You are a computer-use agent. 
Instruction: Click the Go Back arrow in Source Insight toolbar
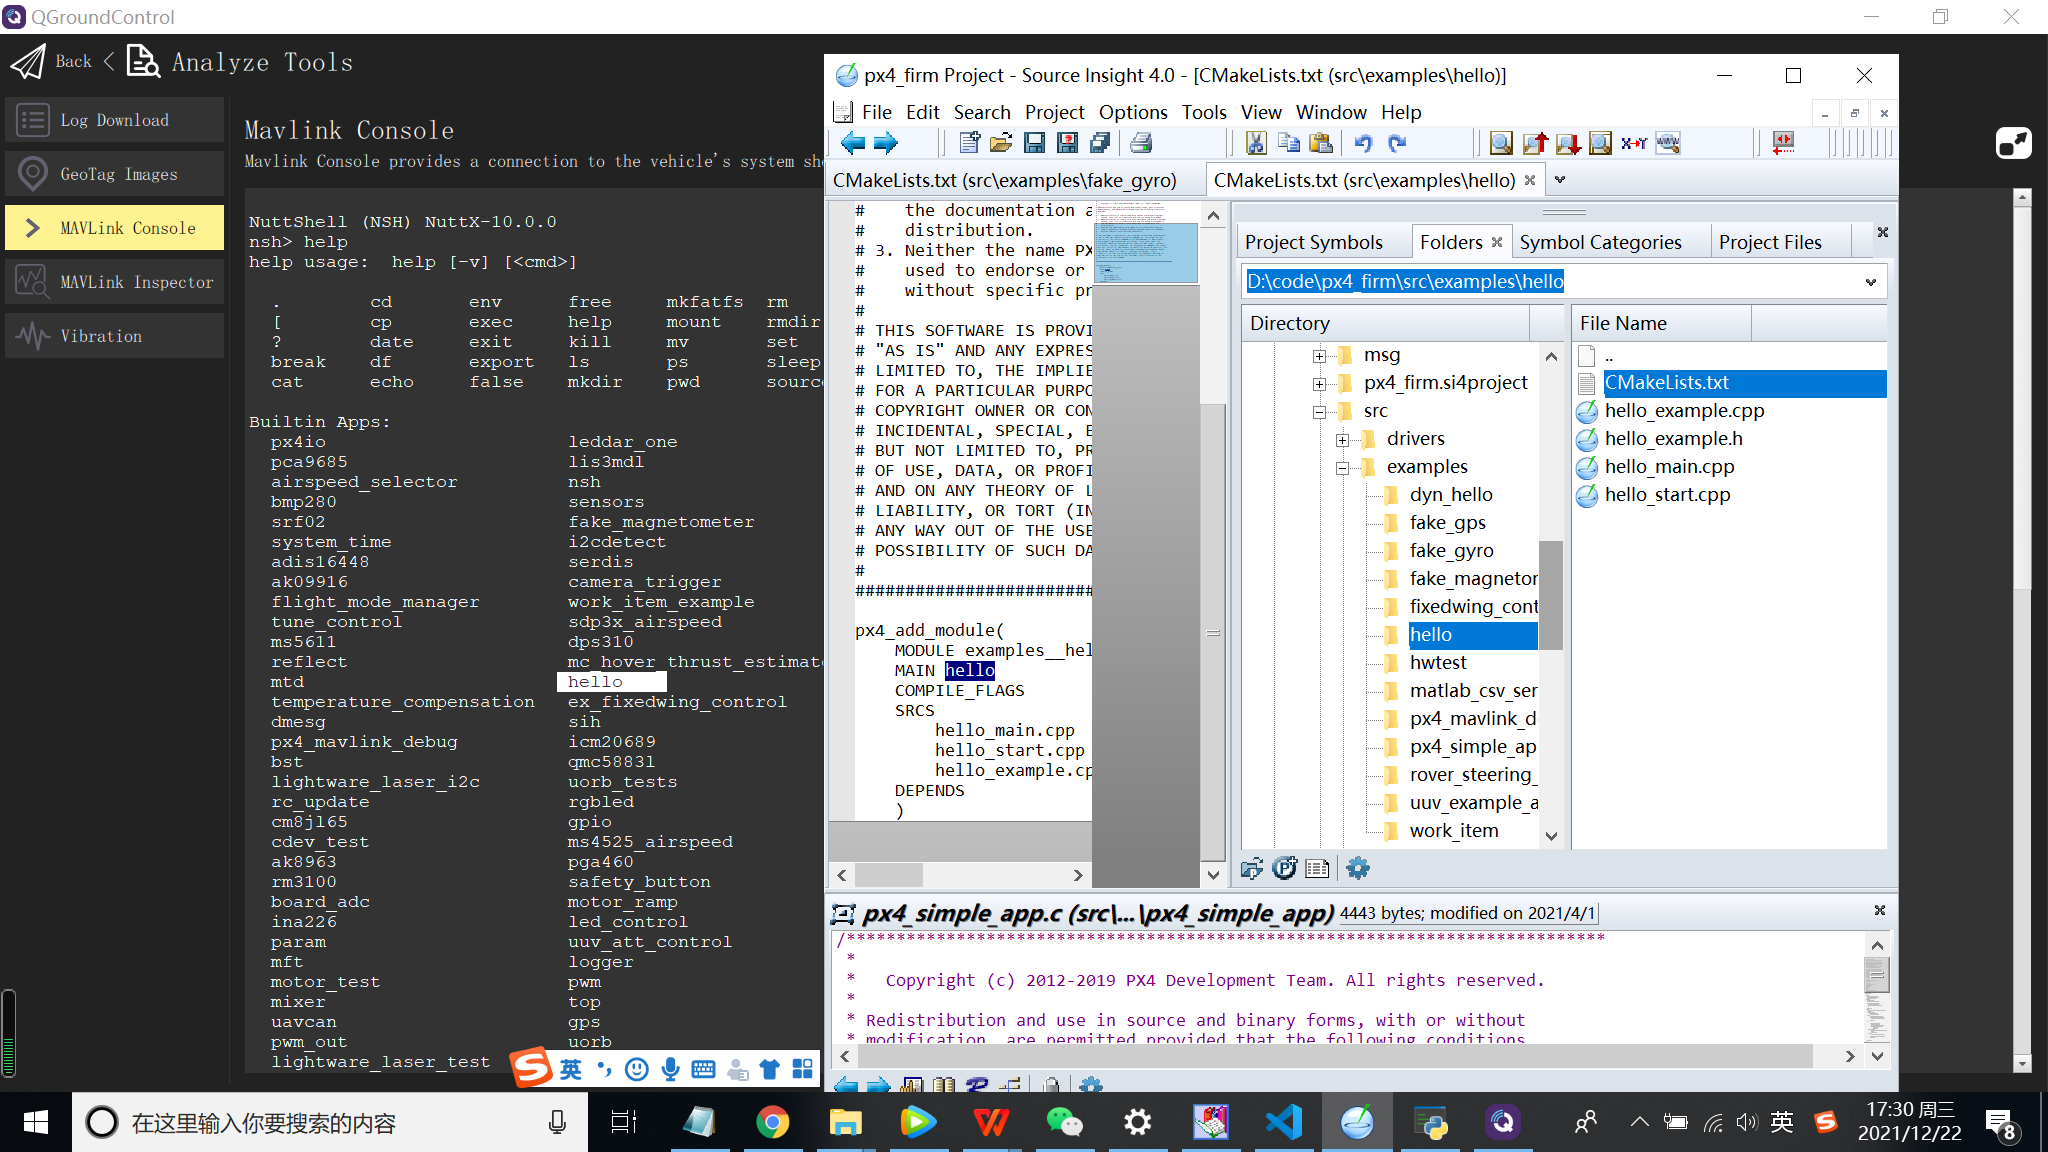852,143
